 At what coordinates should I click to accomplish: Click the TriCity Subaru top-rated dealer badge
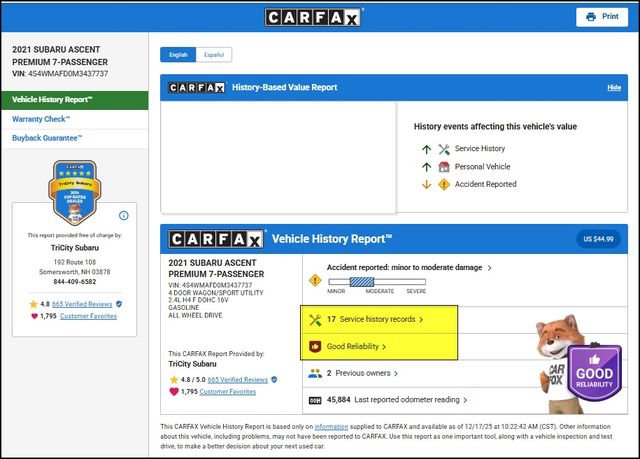point(73,190)
